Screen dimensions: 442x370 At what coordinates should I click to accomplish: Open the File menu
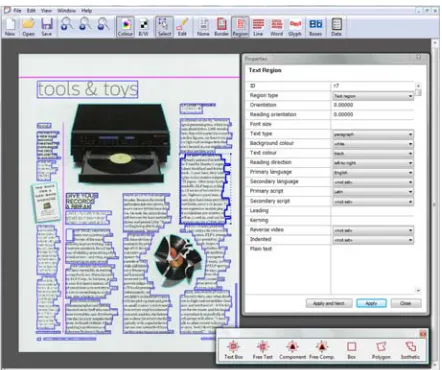(x=17, y=11)
